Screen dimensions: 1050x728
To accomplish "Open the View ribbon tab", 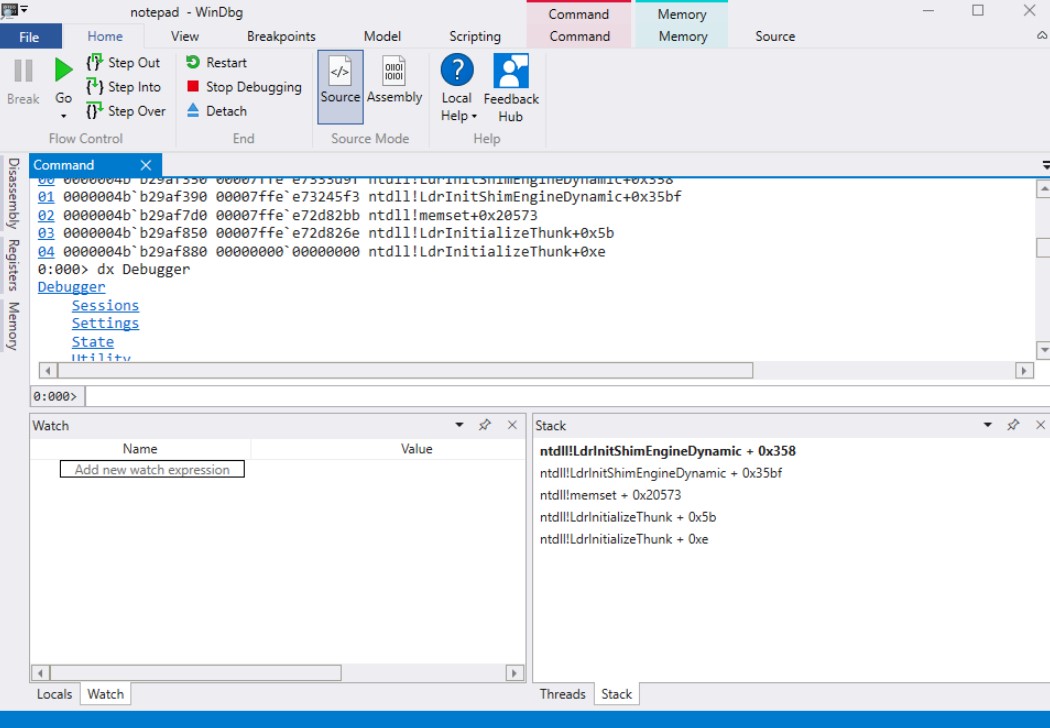I will pyautogui.click(x=184, y=36).
